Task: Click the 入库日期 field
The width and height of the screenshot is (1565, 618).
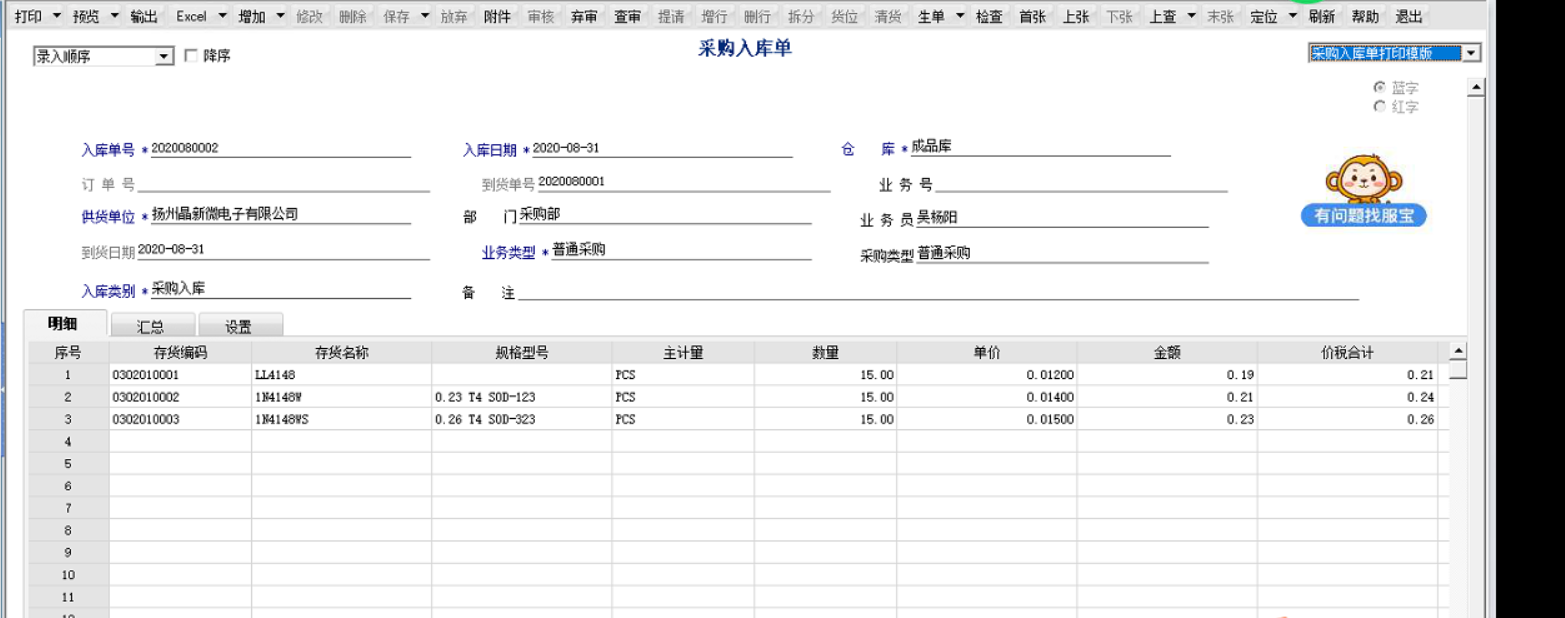Action: point(661,149)
